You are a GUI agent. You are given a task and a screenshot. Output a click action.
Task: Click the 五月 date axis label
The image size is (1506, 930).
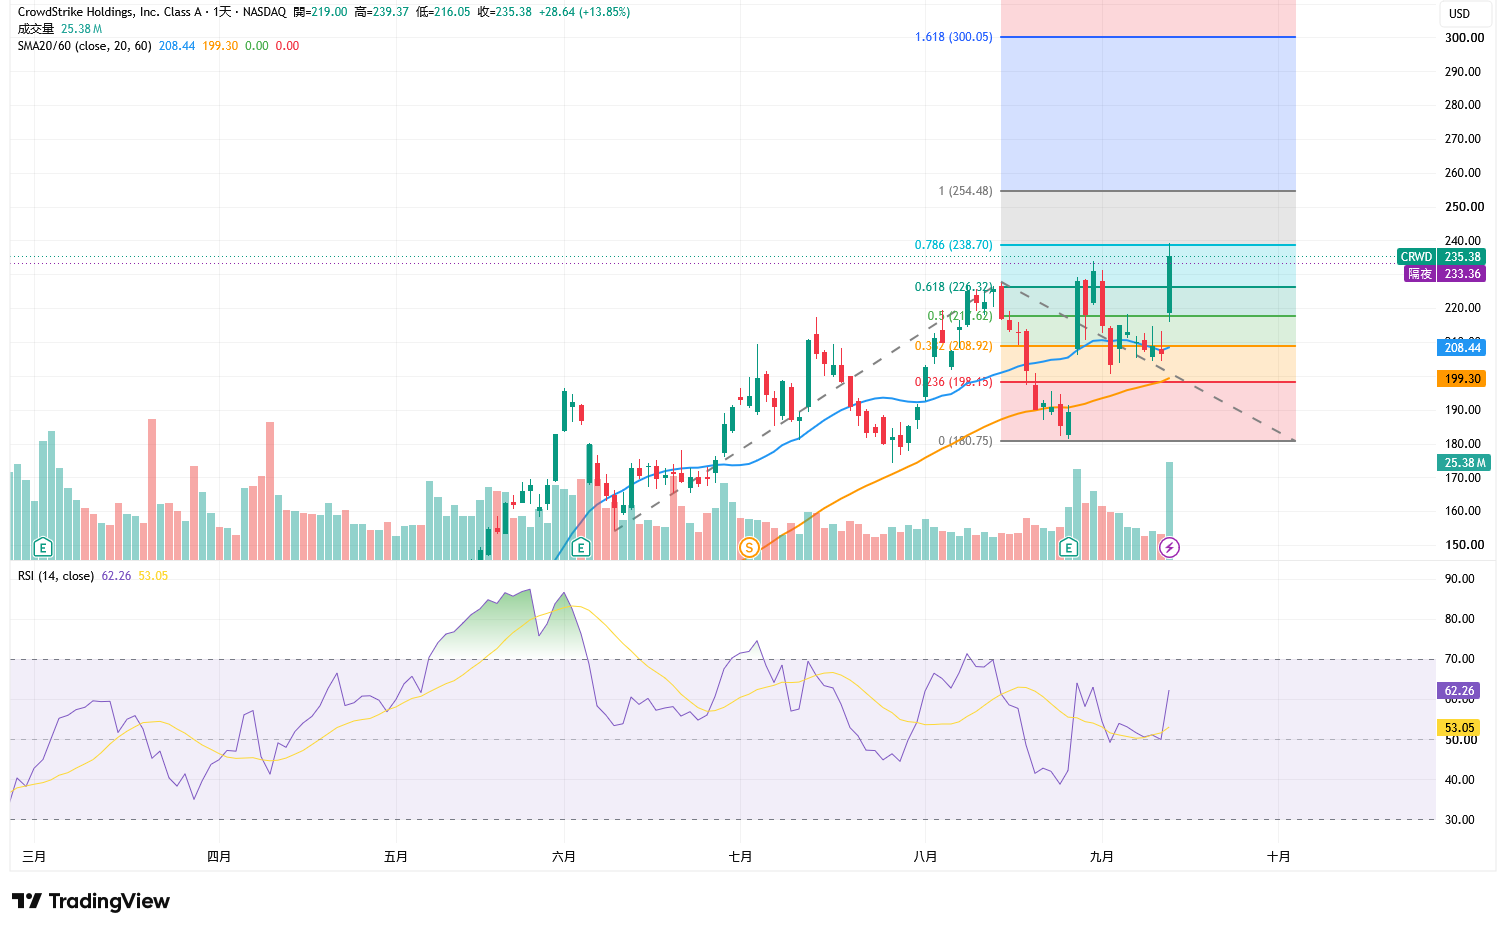[x=396, y=857]
